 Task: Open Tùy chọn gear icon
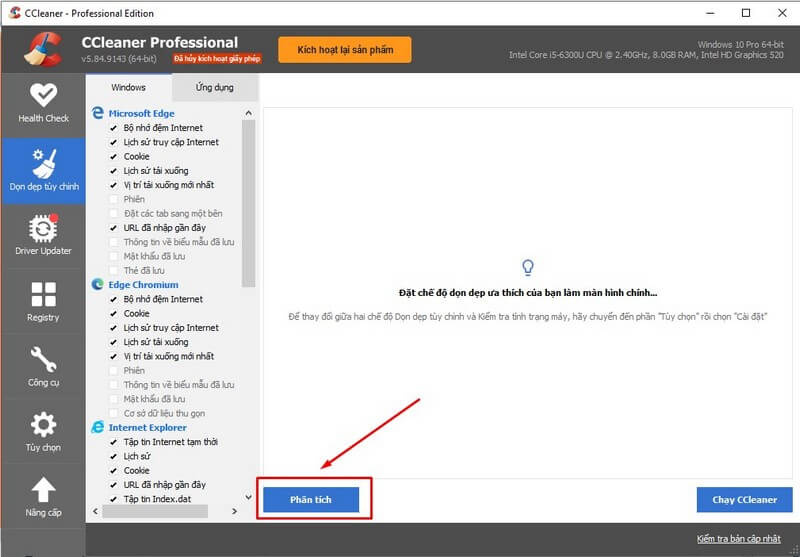tap(43, 423)
